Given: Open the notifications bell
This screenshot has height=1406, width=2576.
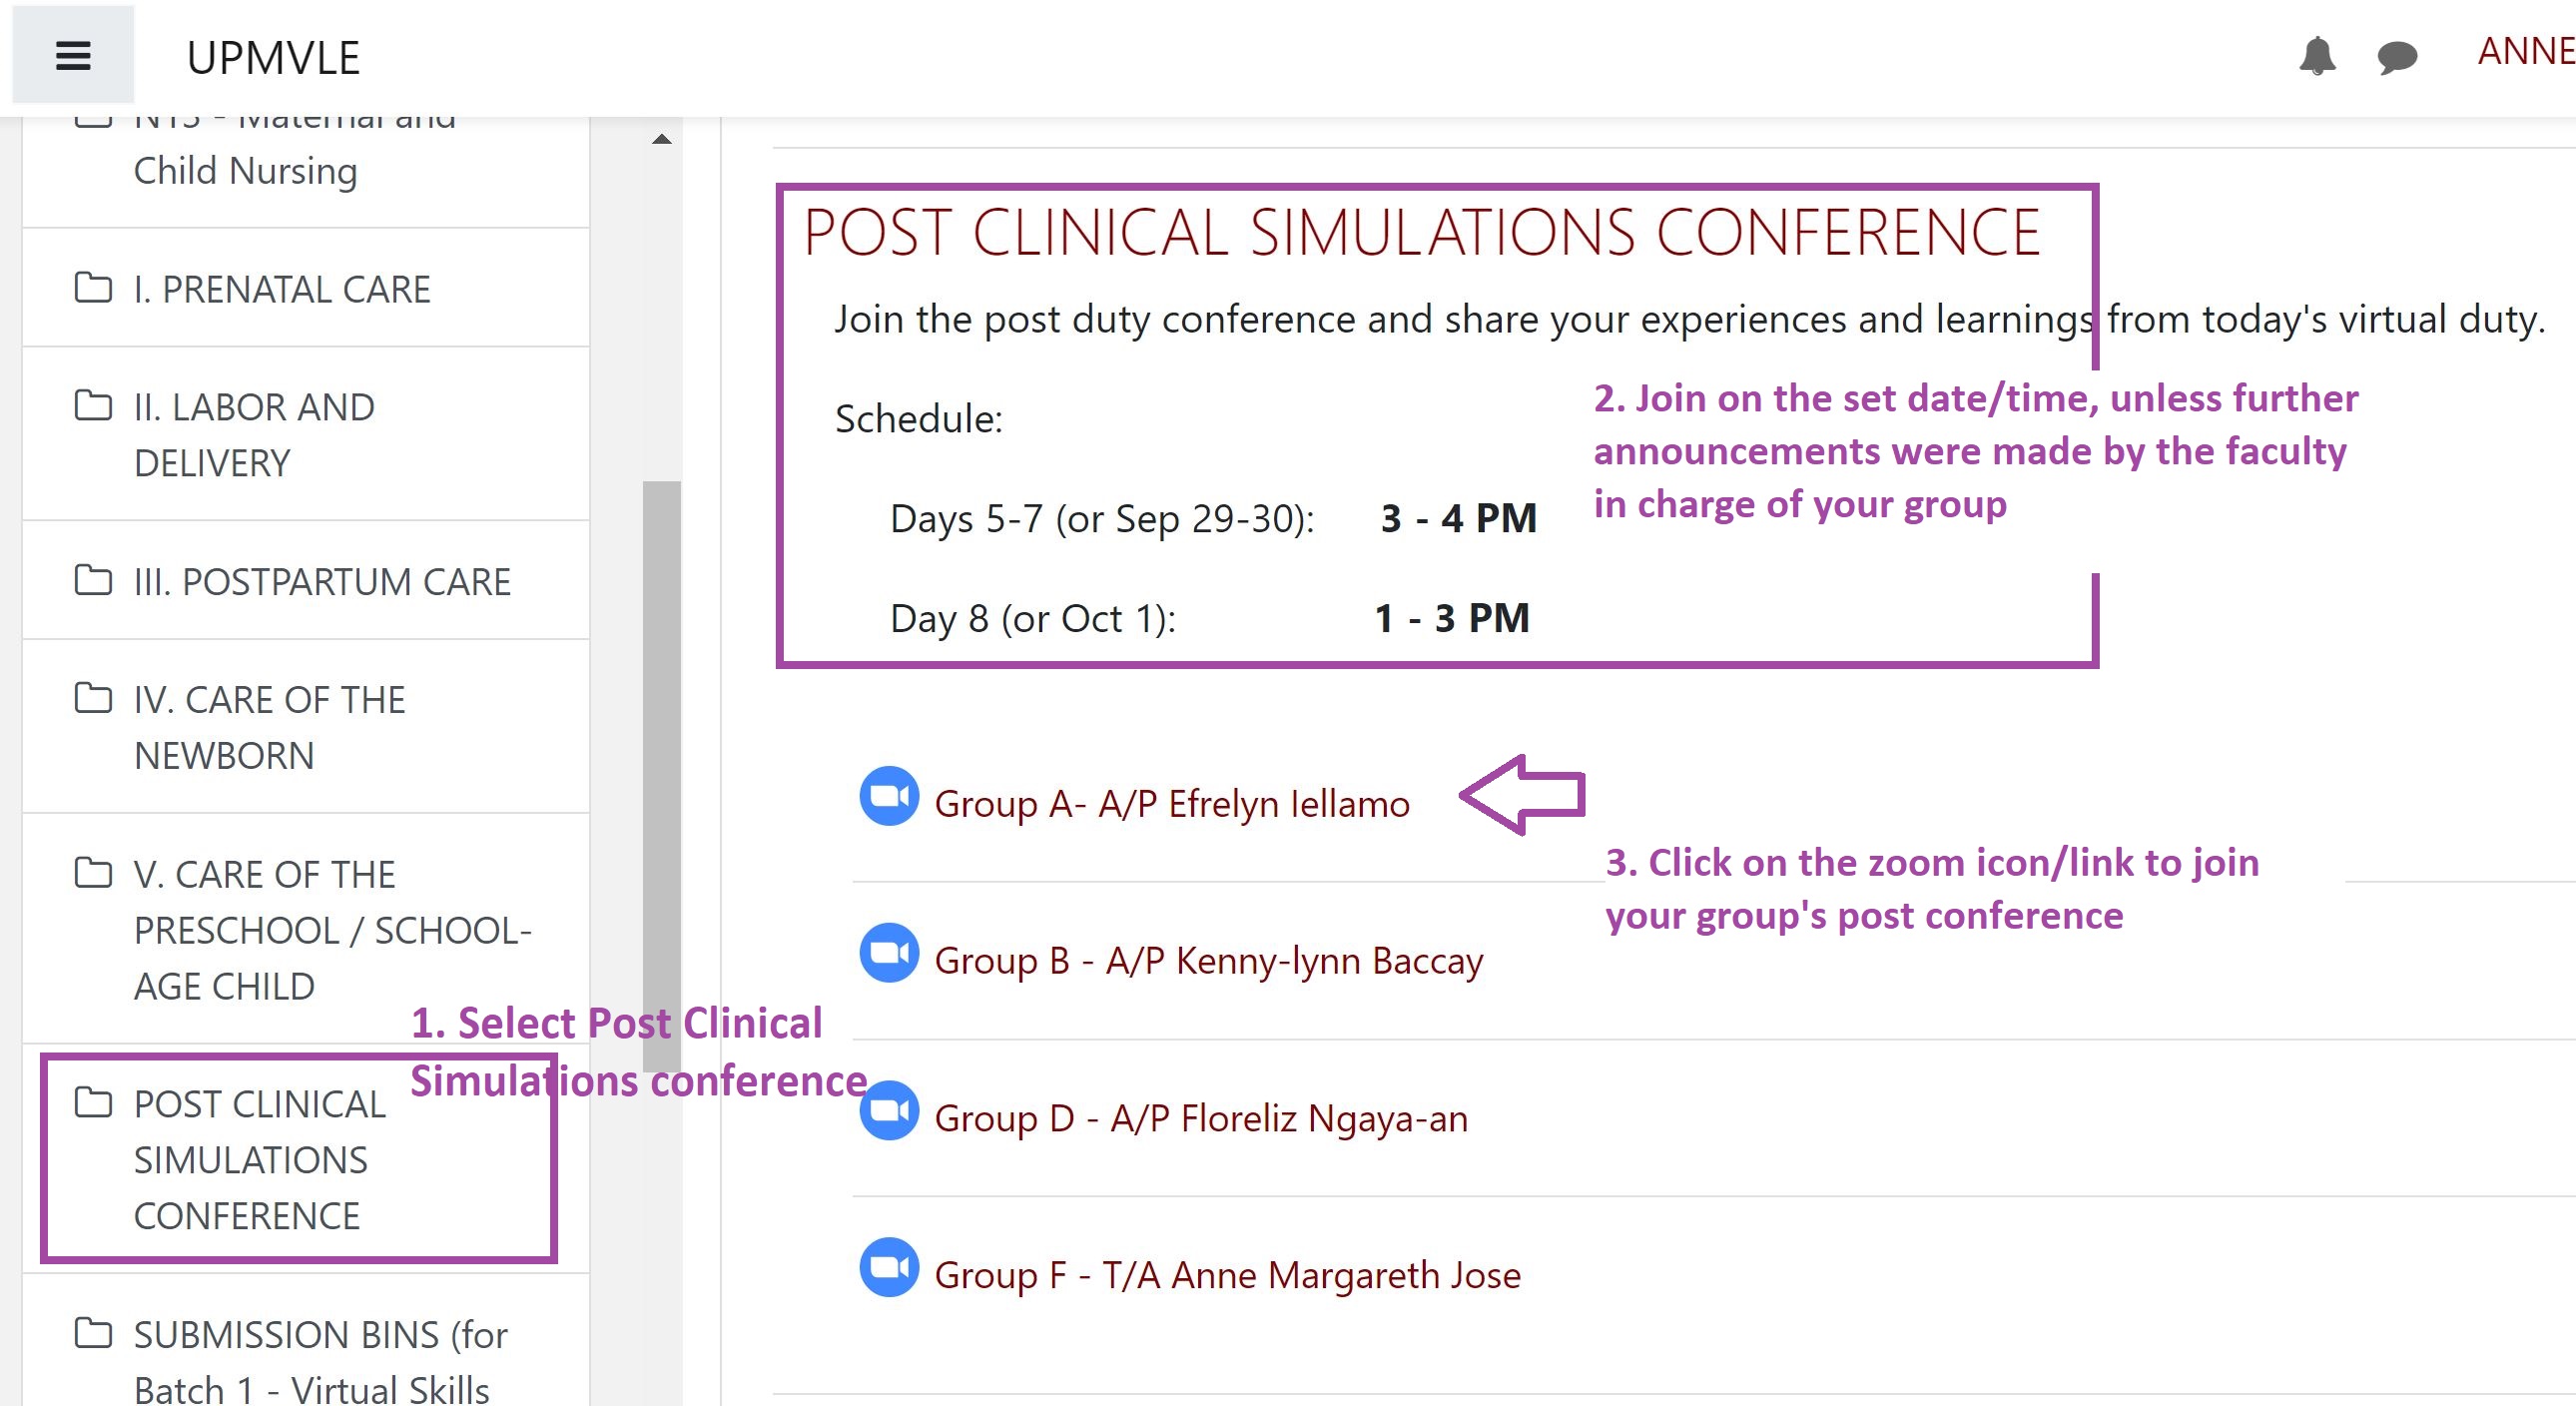Looking at the screenshot, I should 2317,56.
